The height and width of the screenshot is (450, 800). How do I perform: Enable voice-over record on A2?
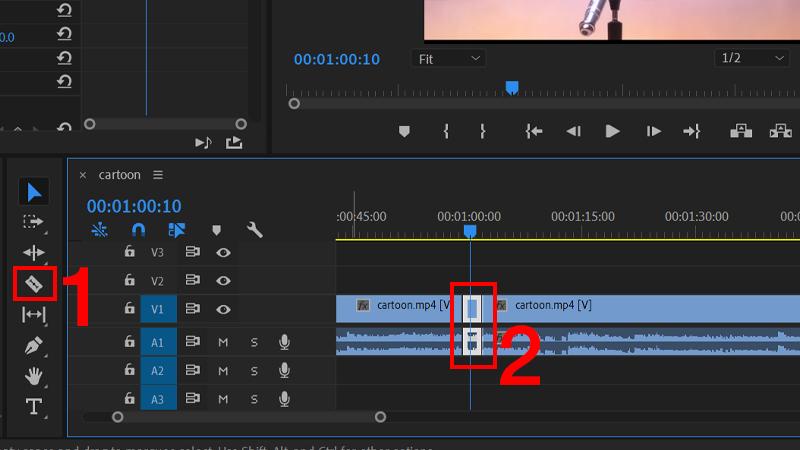(x=285, y=371)
